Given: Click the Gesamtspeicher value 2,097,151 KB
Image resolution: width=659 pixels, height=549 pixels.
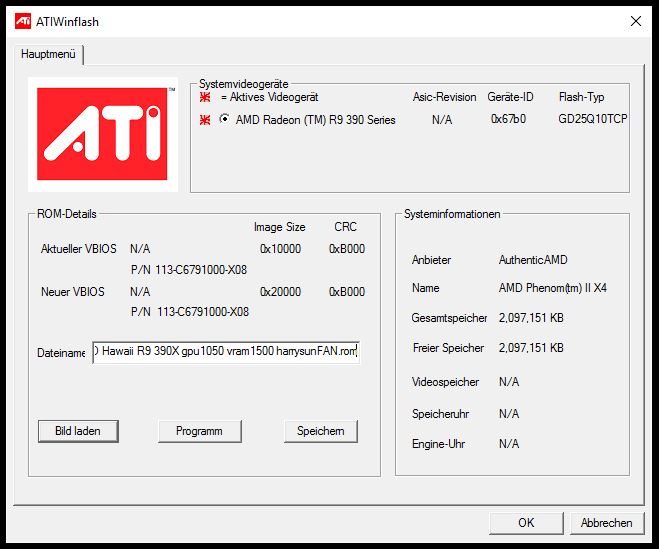Looking at the screenshot, I should [531, 318].
